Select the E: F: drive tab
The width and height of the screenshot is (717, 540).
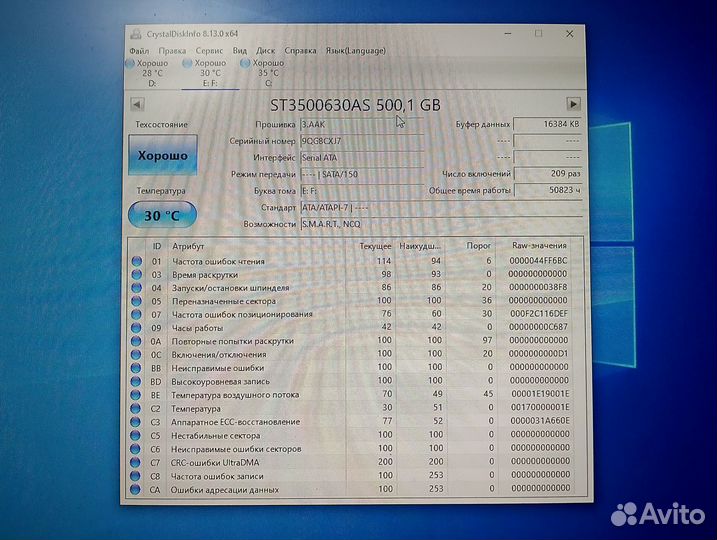210,73
